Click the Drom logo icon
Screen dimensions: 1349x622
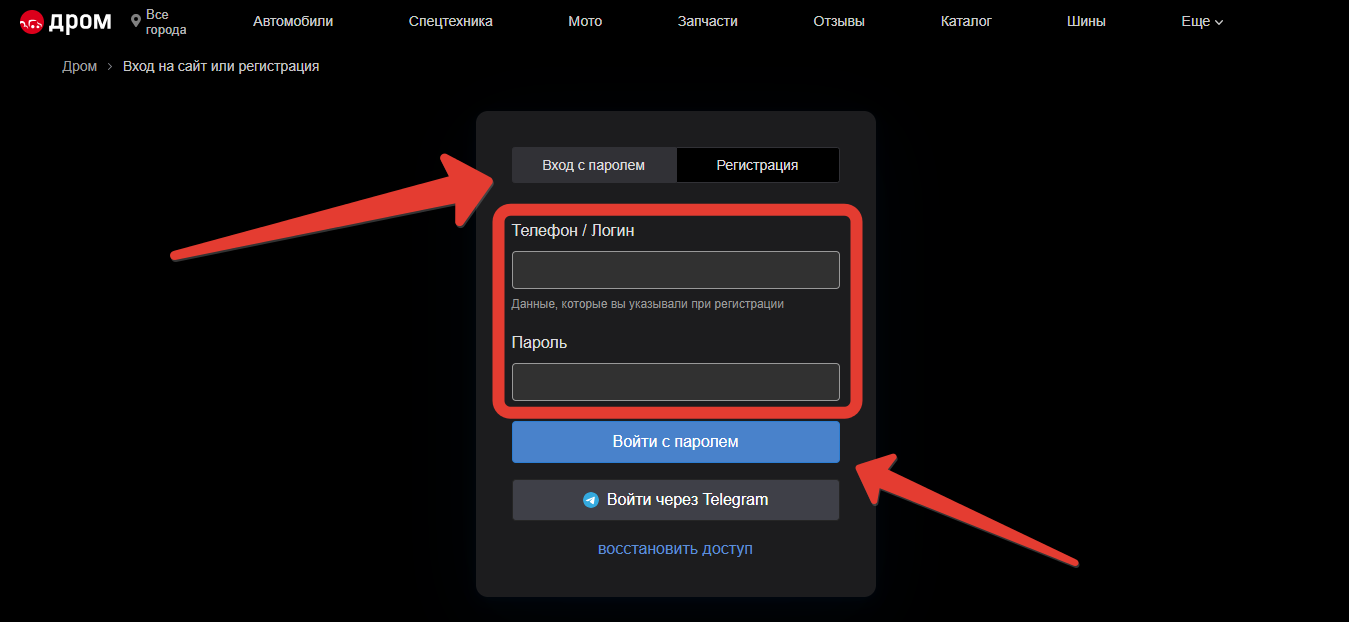[x=32, y=22]
